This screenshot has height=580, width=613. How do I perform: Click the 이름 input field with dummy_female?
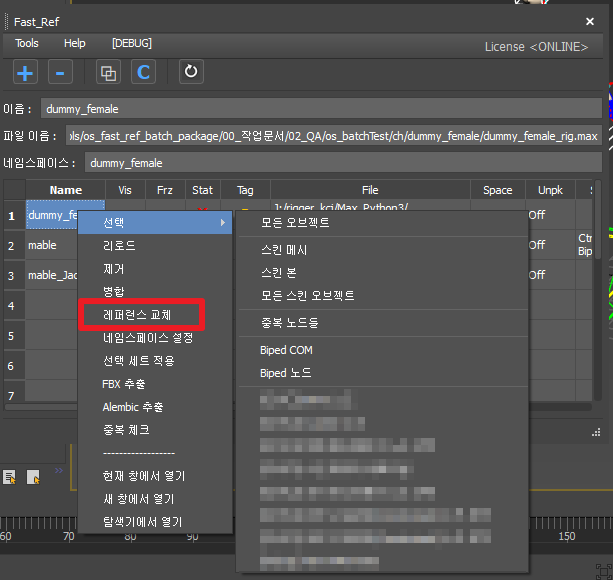[x=321, y=109]
